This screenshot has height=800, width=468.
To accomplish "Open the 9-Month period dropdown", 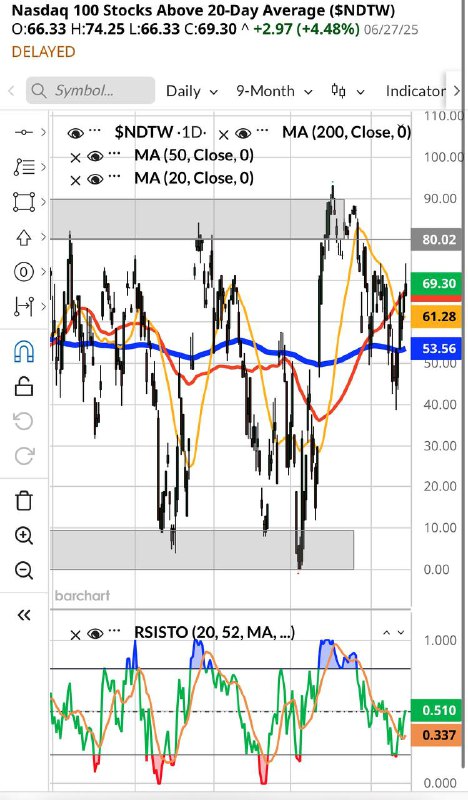I will pyautogui.click(x=274, y=91).
